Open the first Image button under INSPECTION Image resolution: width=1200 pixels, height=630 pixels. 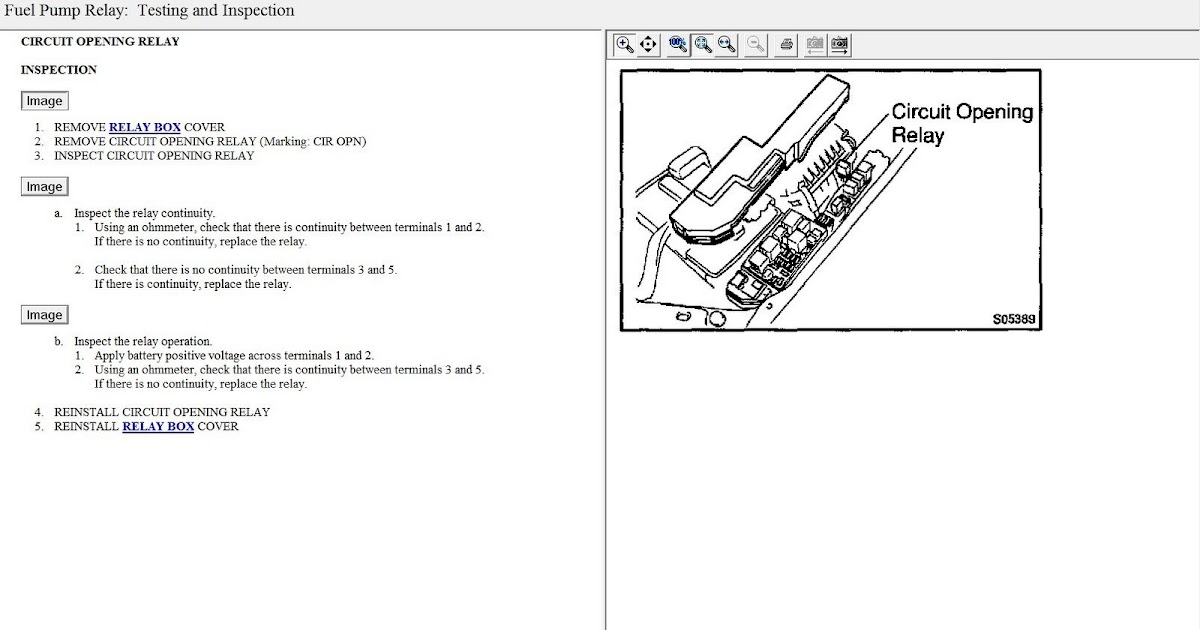[x=44, y=101]
